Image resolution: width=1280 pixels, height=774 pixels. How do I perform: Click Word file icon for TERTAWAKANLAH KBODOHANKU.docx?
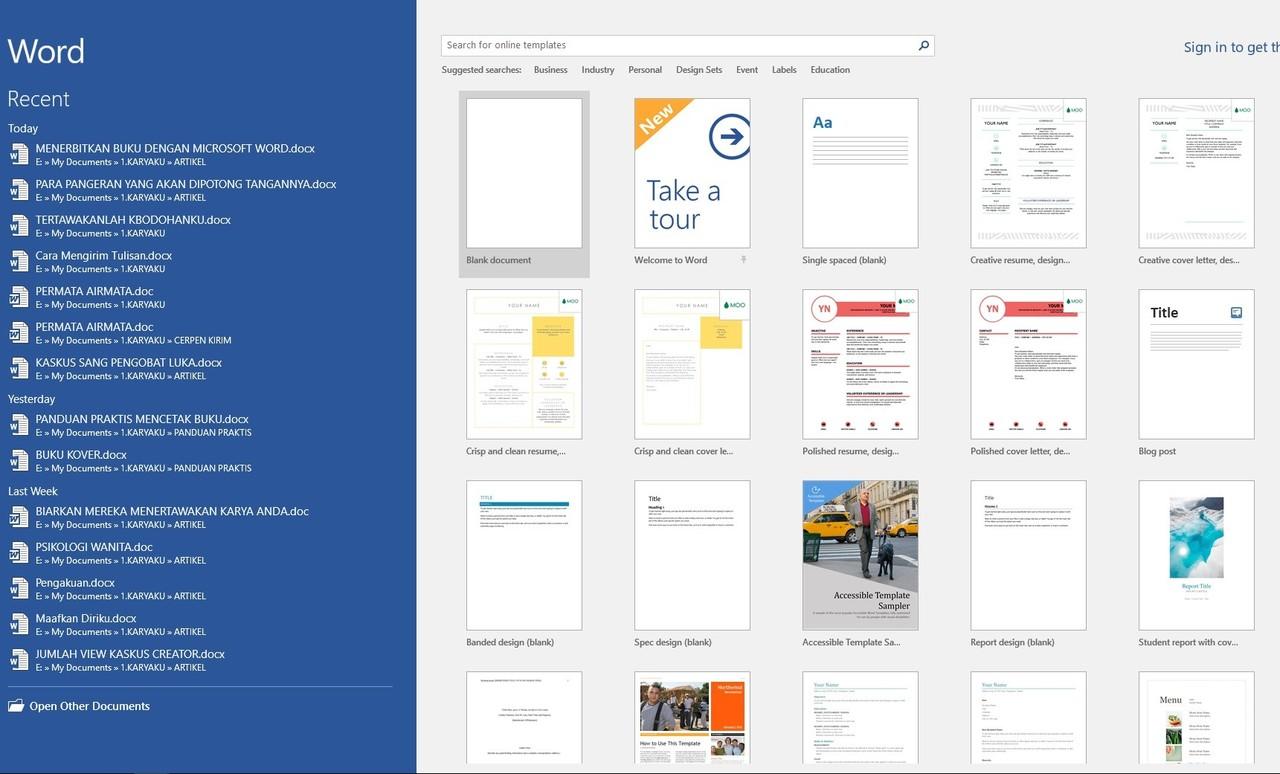pyautogui.click(x=19, y=226)
